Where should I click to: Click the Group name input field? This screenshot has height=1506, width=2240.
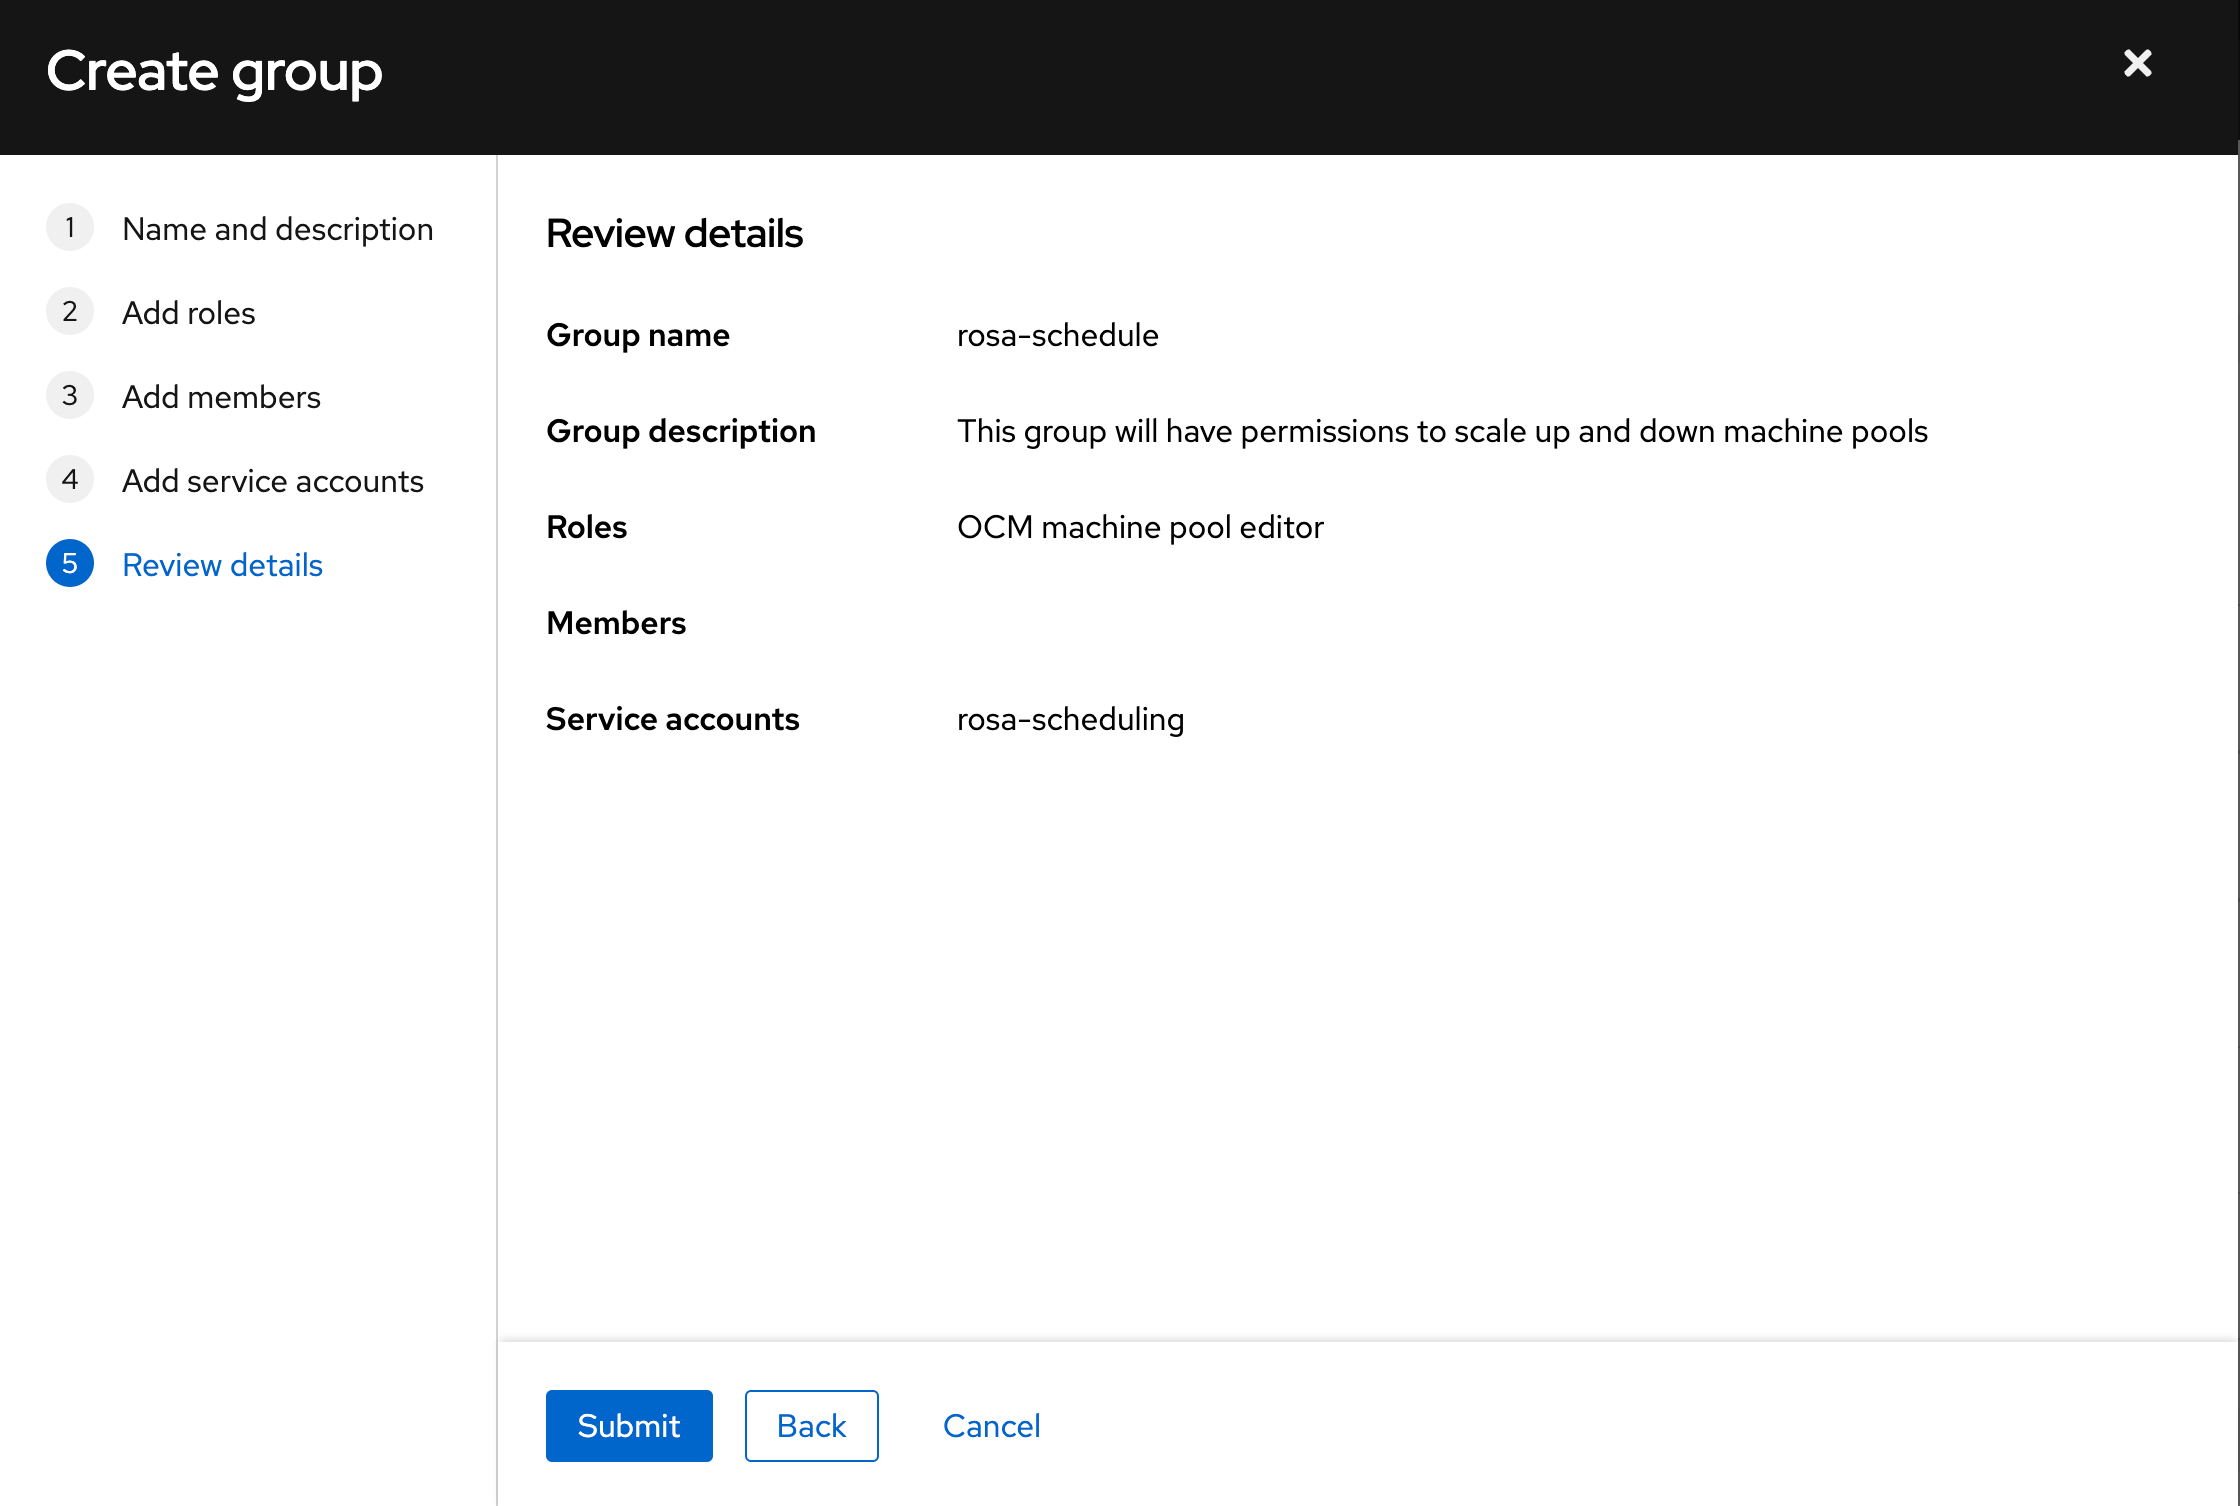coord(1062,334)
